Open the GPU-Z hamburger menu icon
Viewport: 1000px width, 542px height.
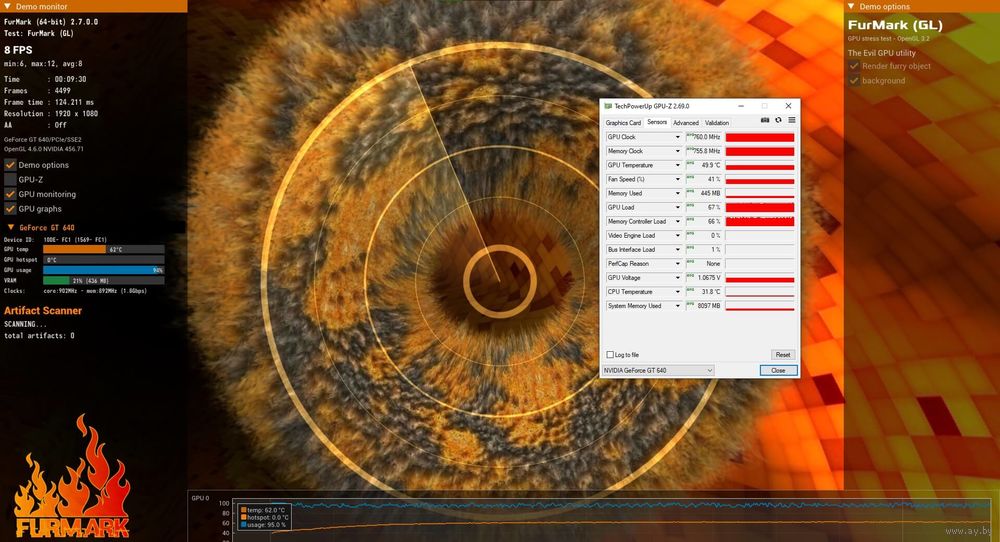tap(791, 121)
